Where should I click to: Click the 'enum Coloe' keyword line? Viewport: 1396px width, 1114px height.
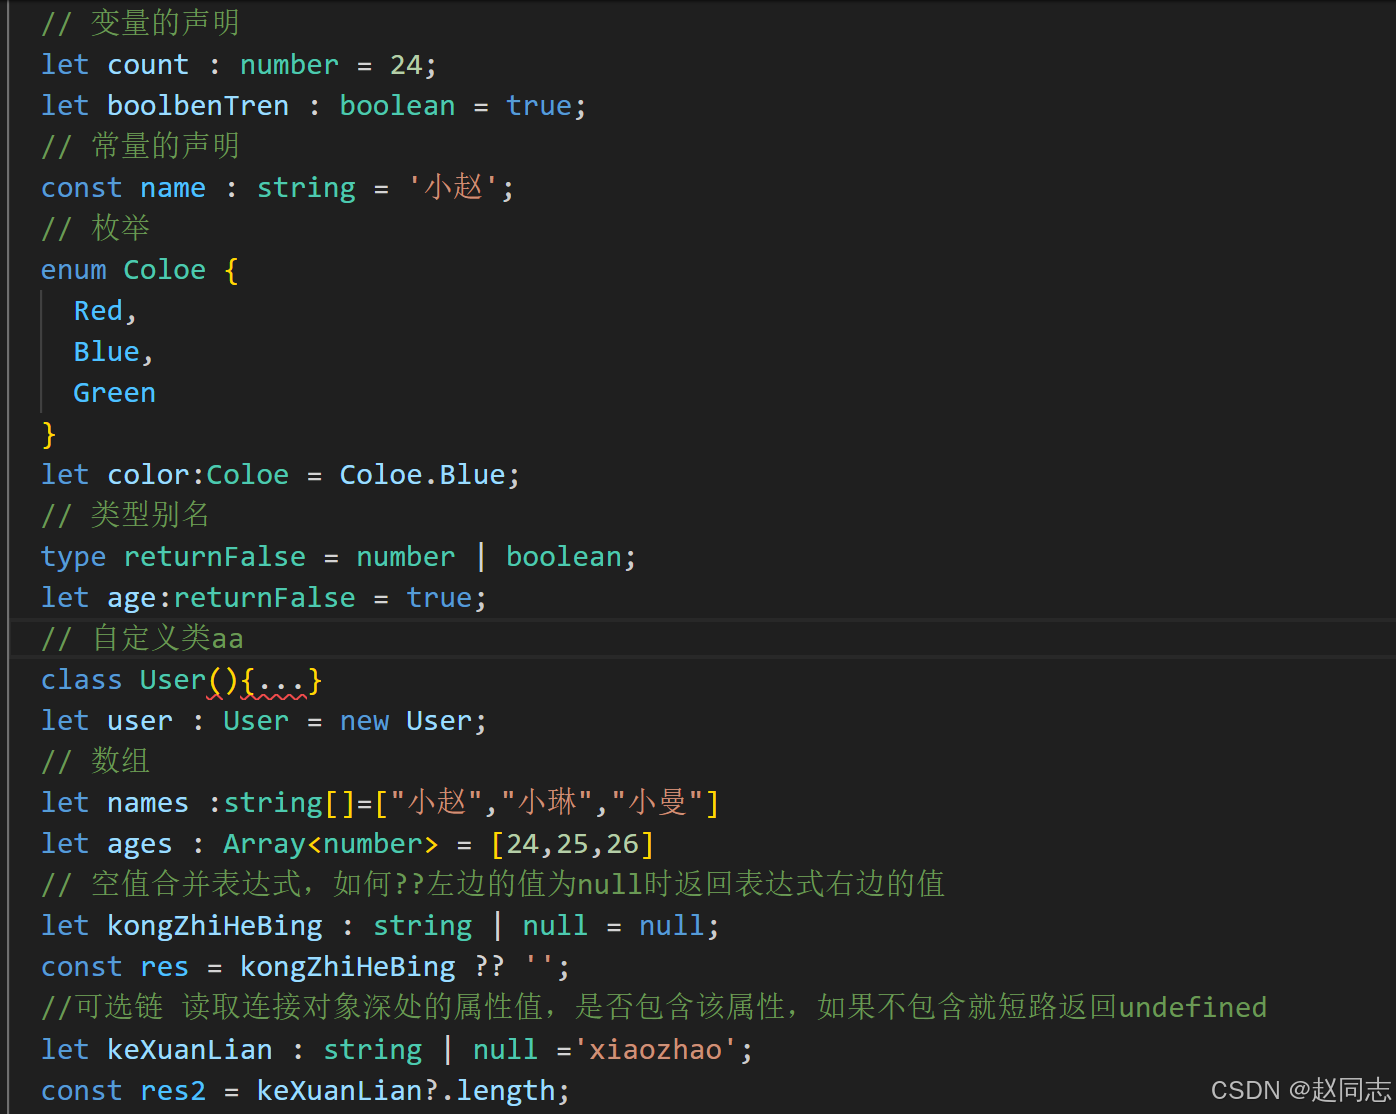[140, 270]
